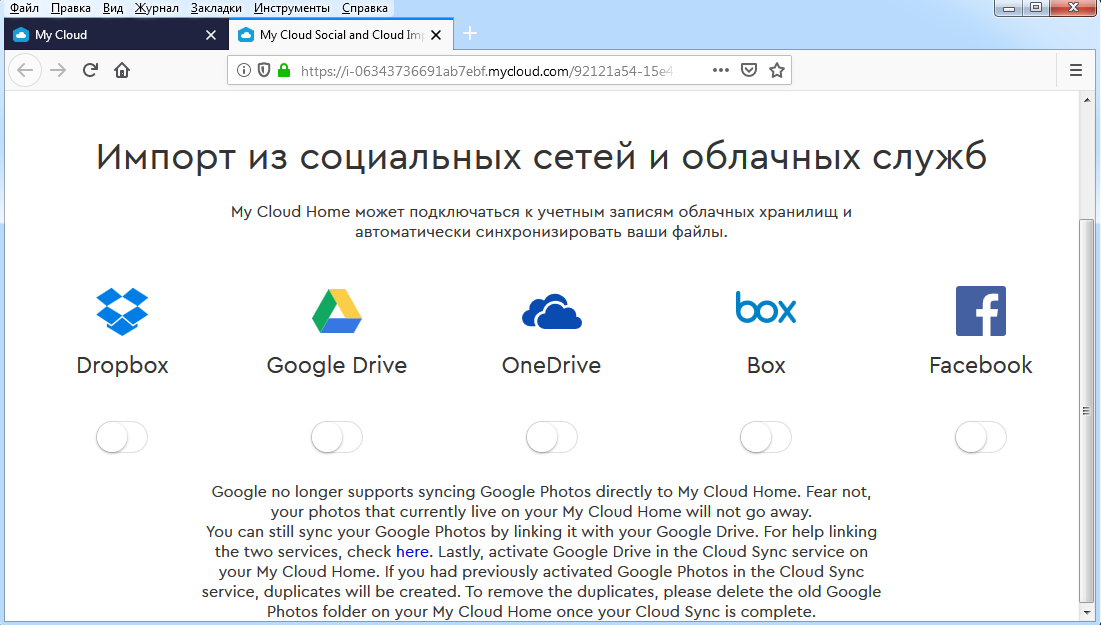Switch to the My Cloud tab
Screen dimensions: 1101x625
(x=110, y=35)
